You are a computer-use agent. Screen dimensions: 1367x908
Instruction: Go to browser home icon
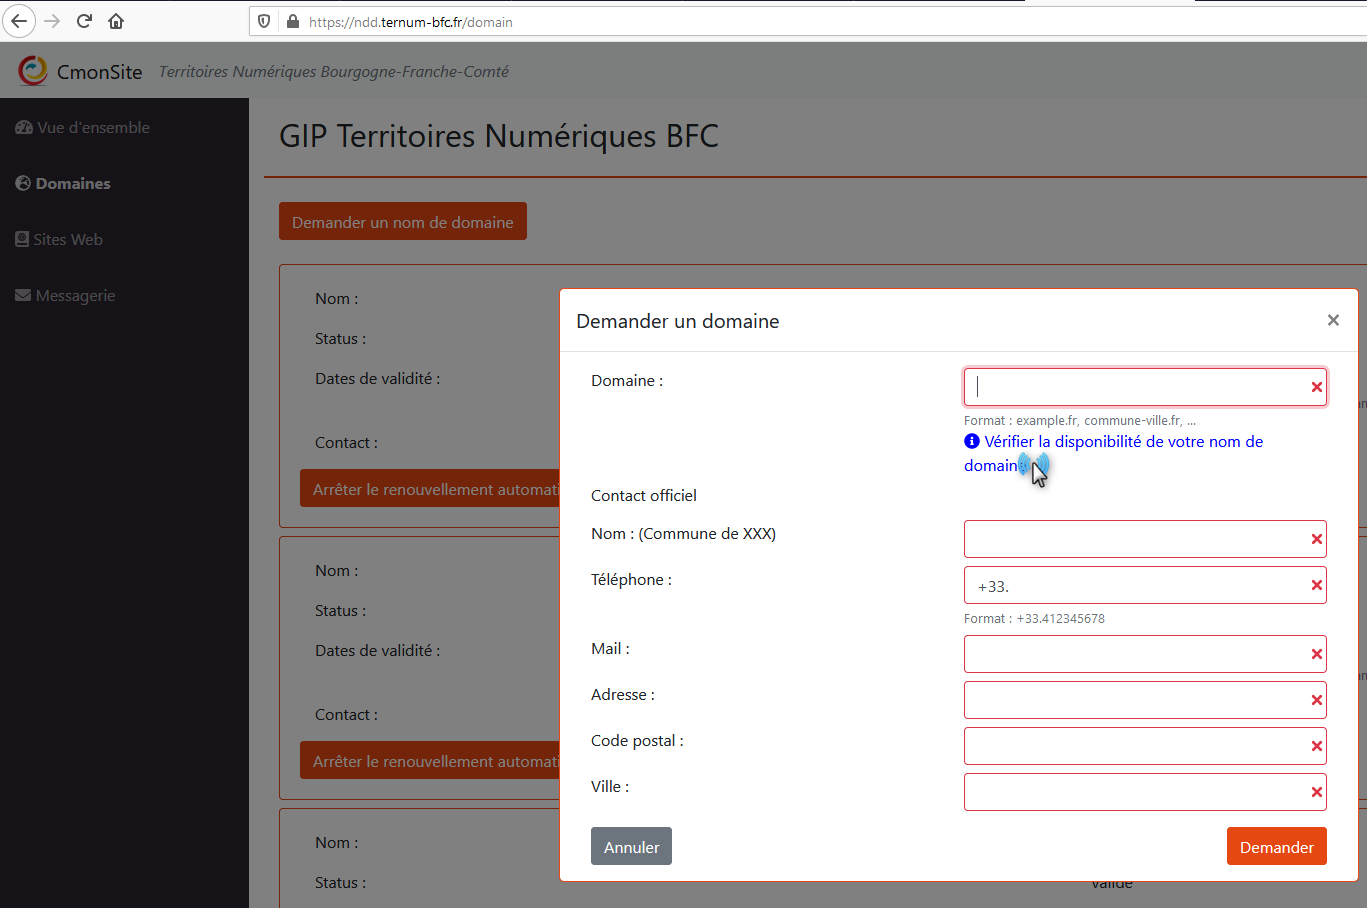[x=116, y=21]
